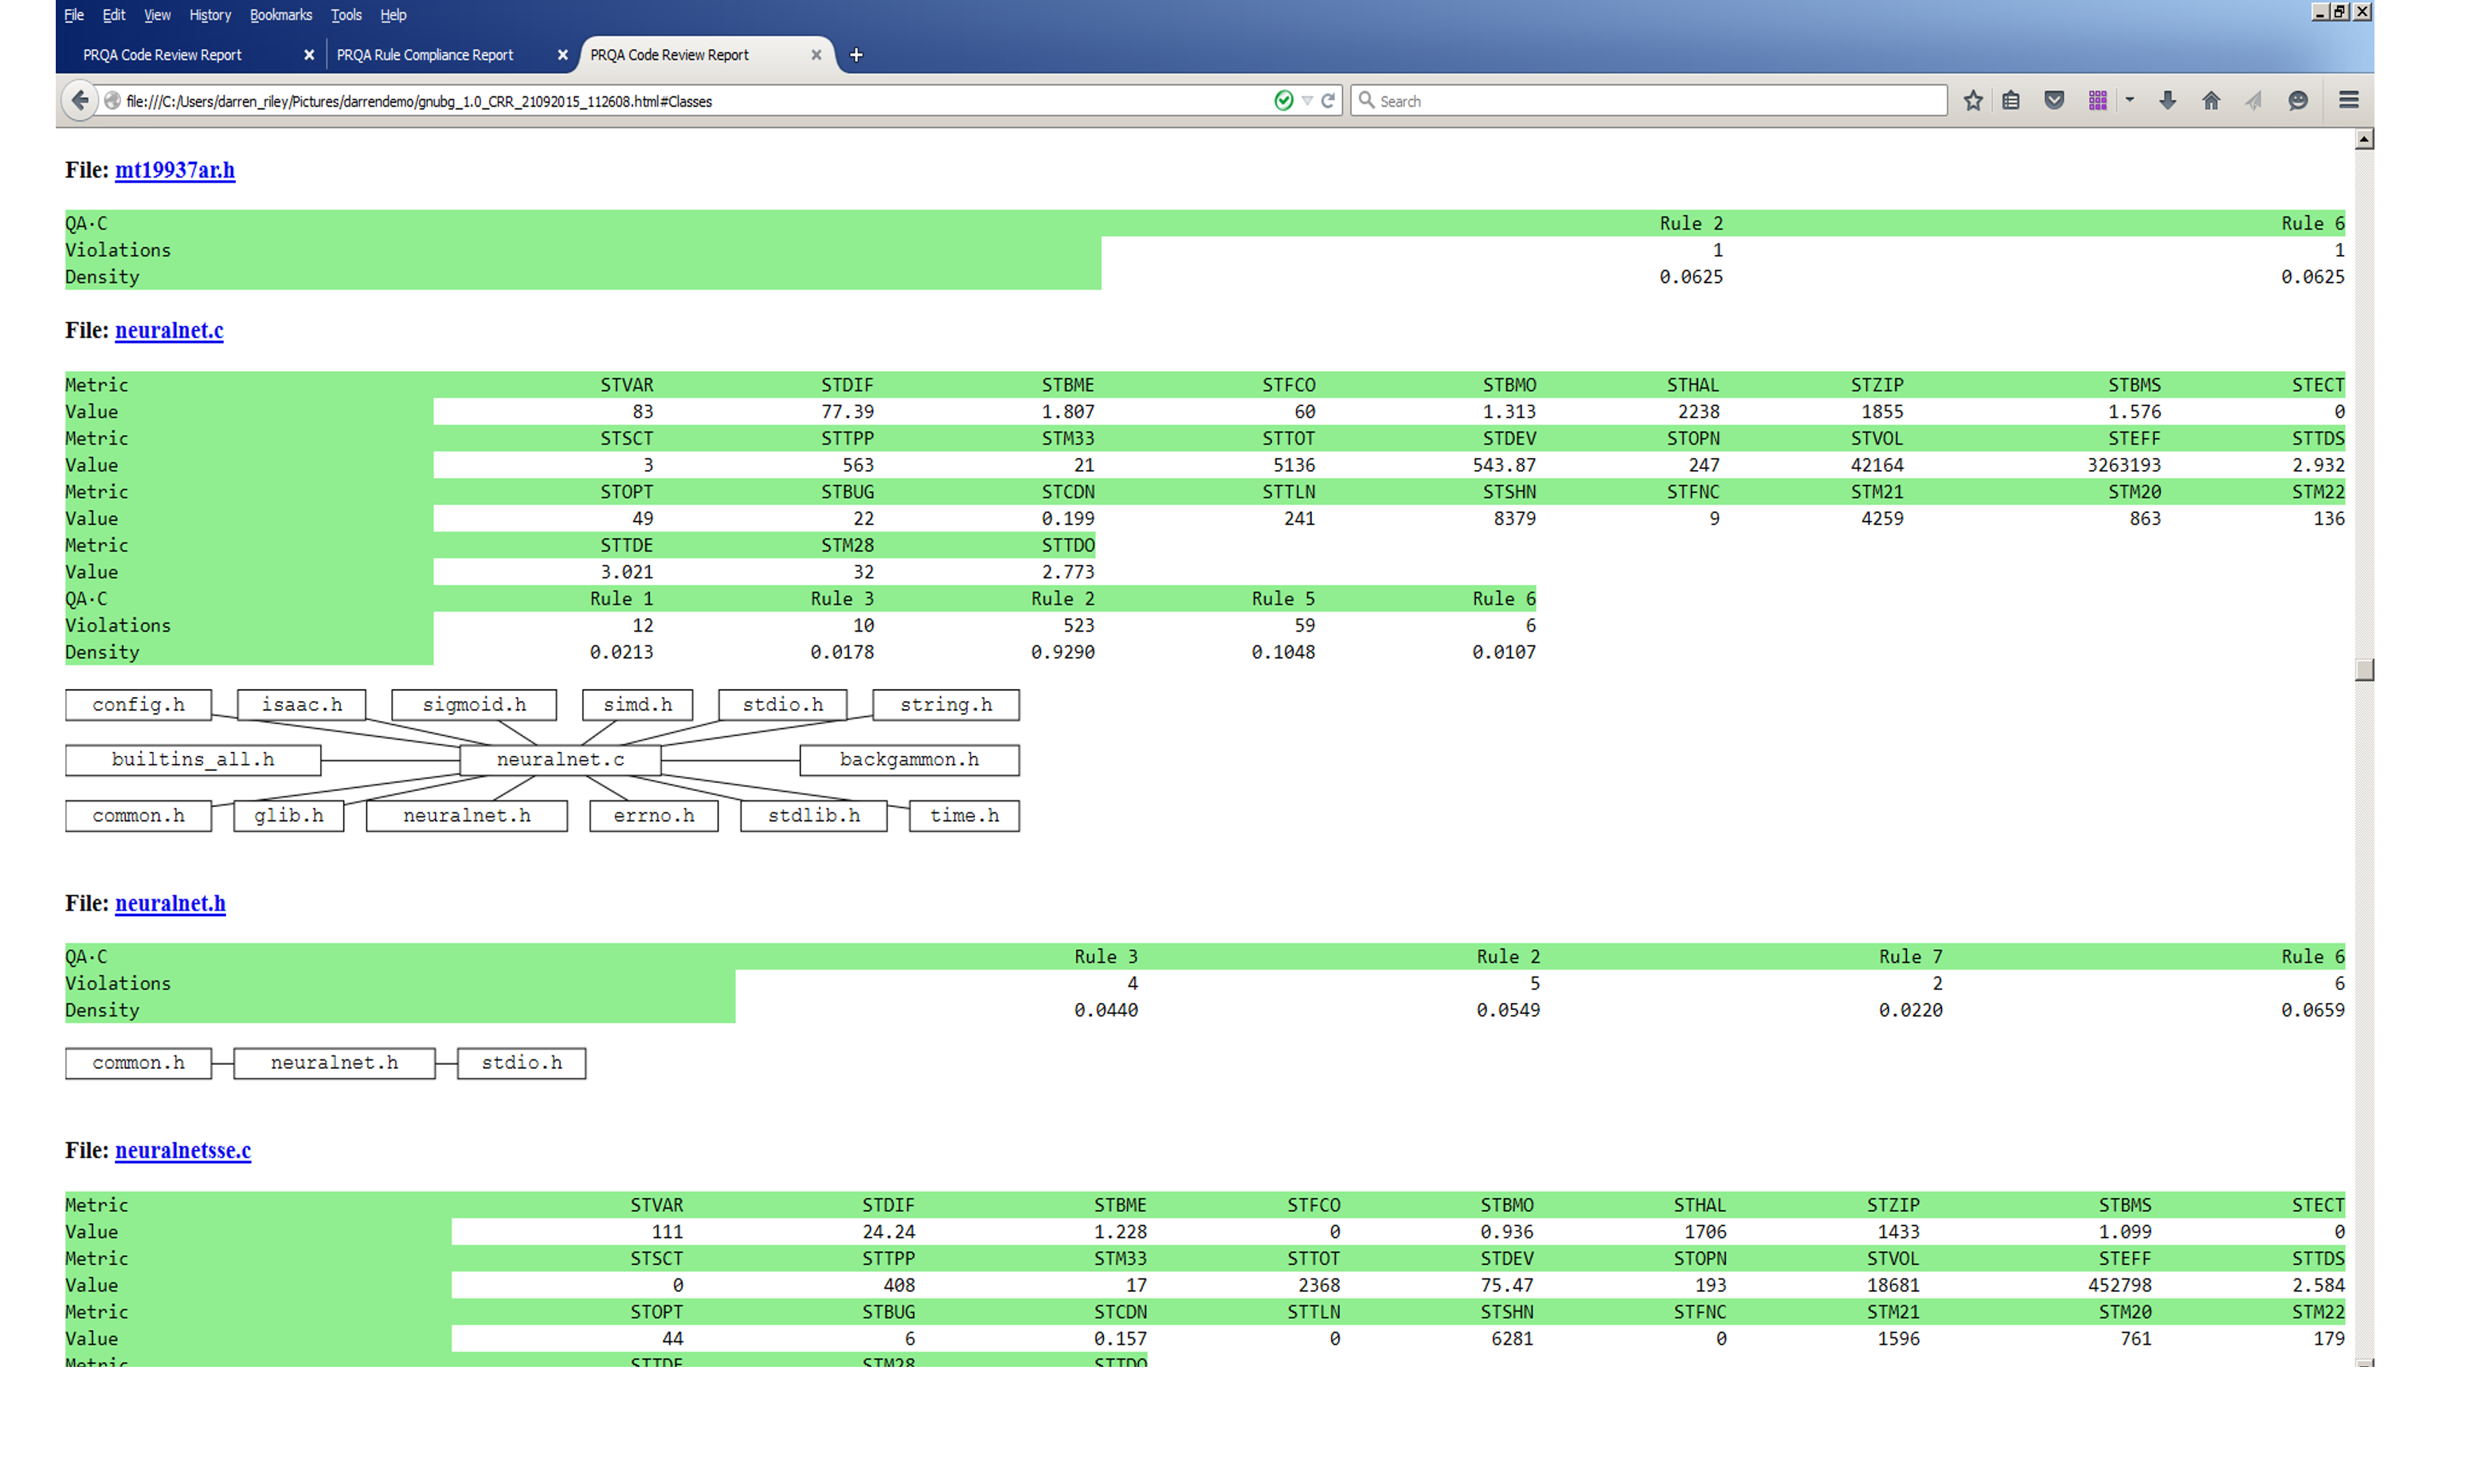Reload the current page
The image size is (2482, 1484).
pyautogui.click(x=1328, y=101)
